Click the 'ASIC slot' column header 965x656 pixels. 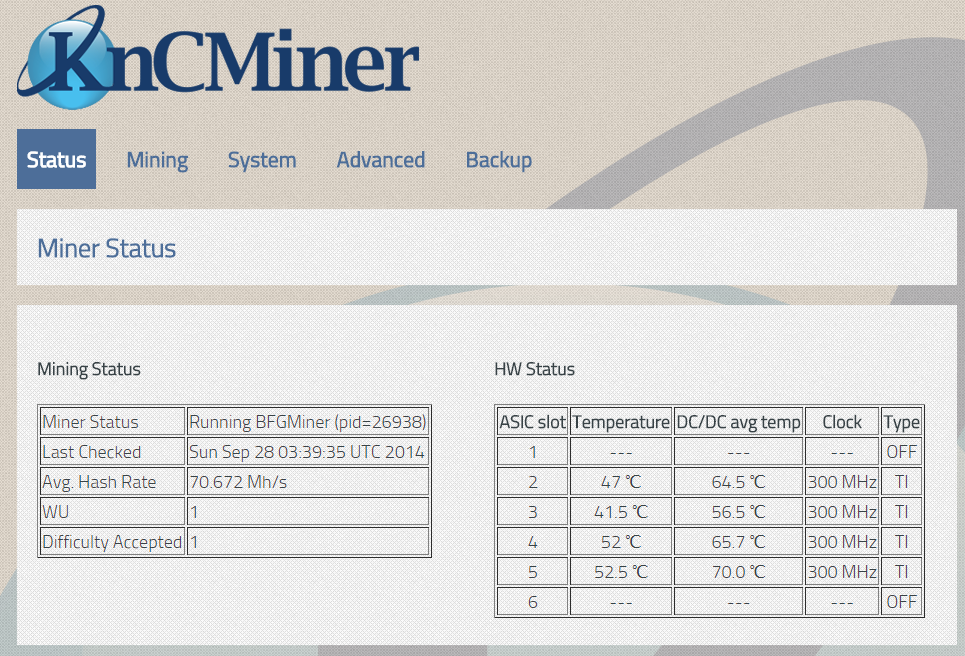(x=532, y=422)
